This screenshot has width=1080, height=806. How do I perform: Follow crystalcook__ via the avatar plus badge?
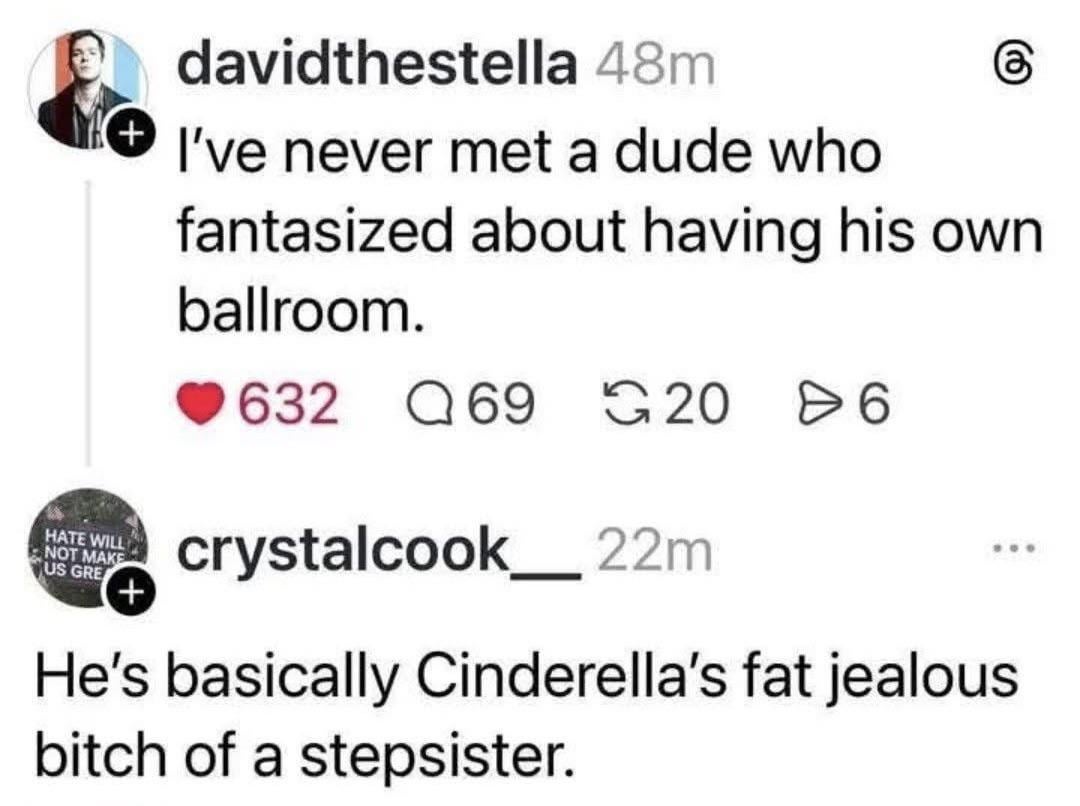pyautogui.click(x=127, y=594)
